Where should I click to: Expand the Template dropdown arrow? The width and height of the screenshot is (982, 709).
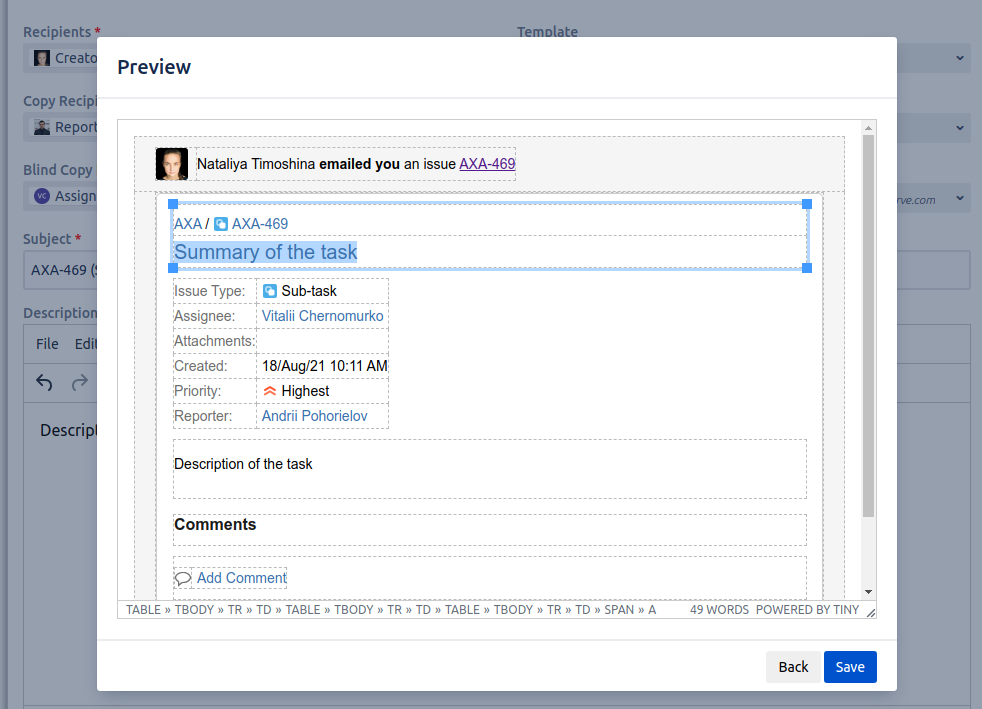(x=960, y=58)
